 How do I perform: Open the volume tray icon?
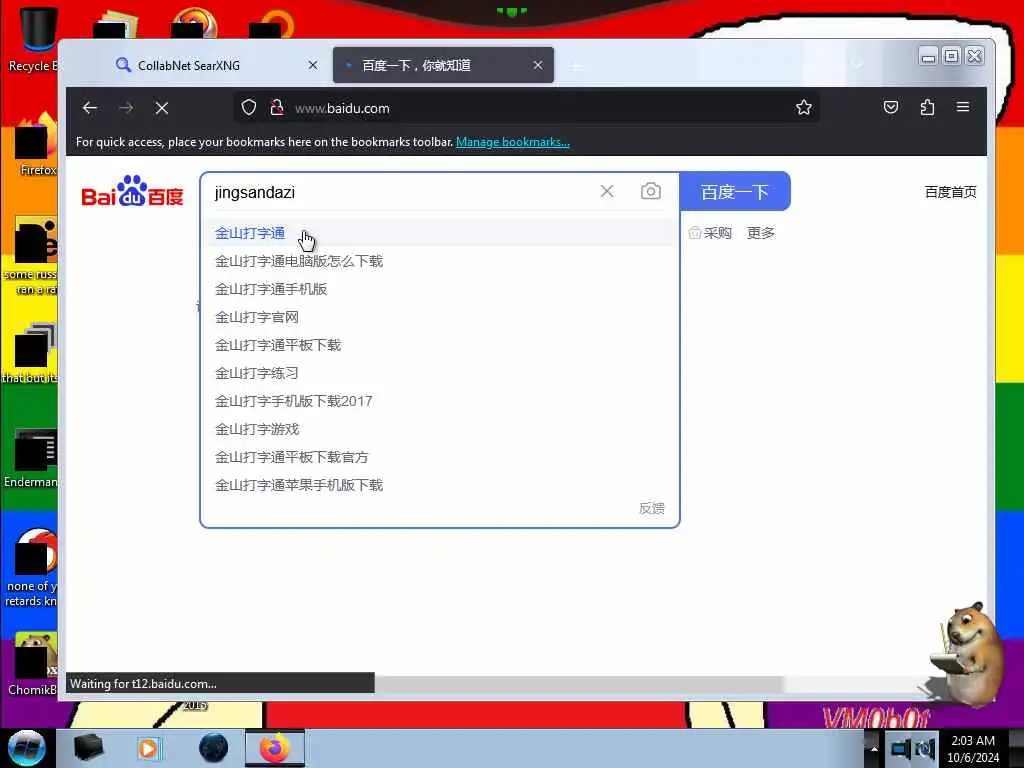[925, 749]
